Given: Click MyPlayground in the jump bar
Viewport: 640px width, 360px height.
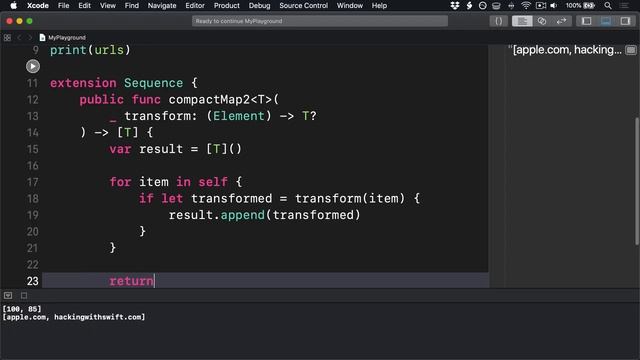Looking at the screenshot, I should point(67,38).
